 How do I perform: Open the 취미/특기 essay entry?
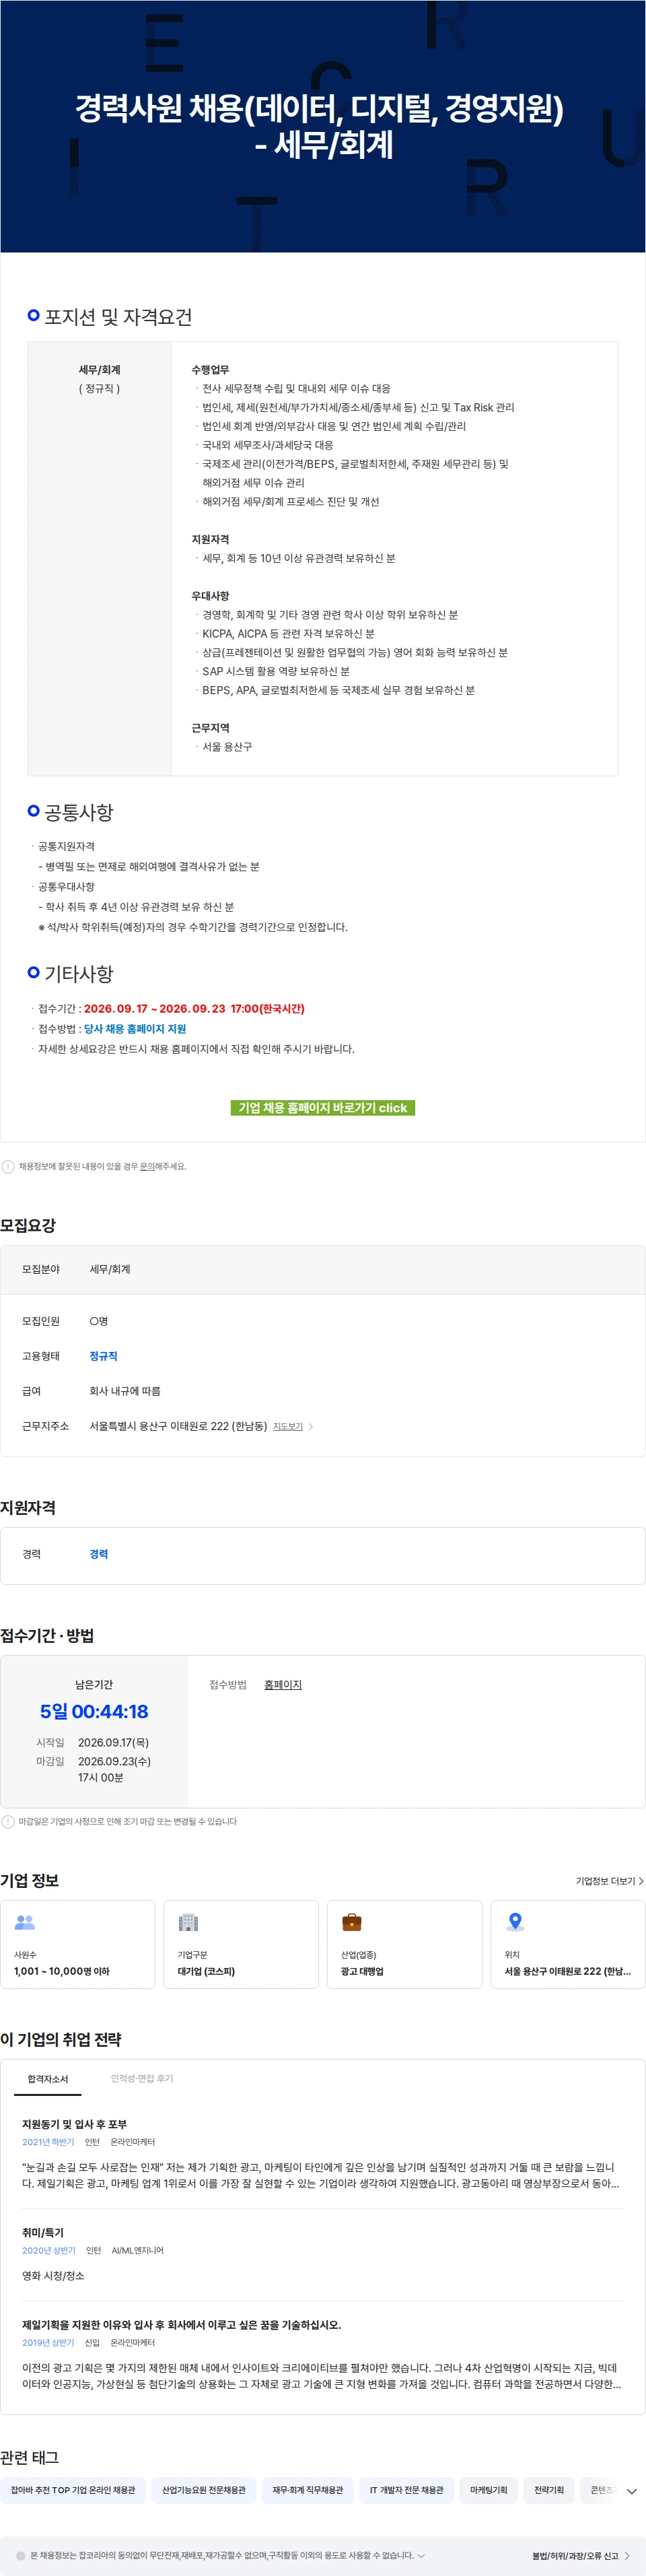(x=43, y=2233)
